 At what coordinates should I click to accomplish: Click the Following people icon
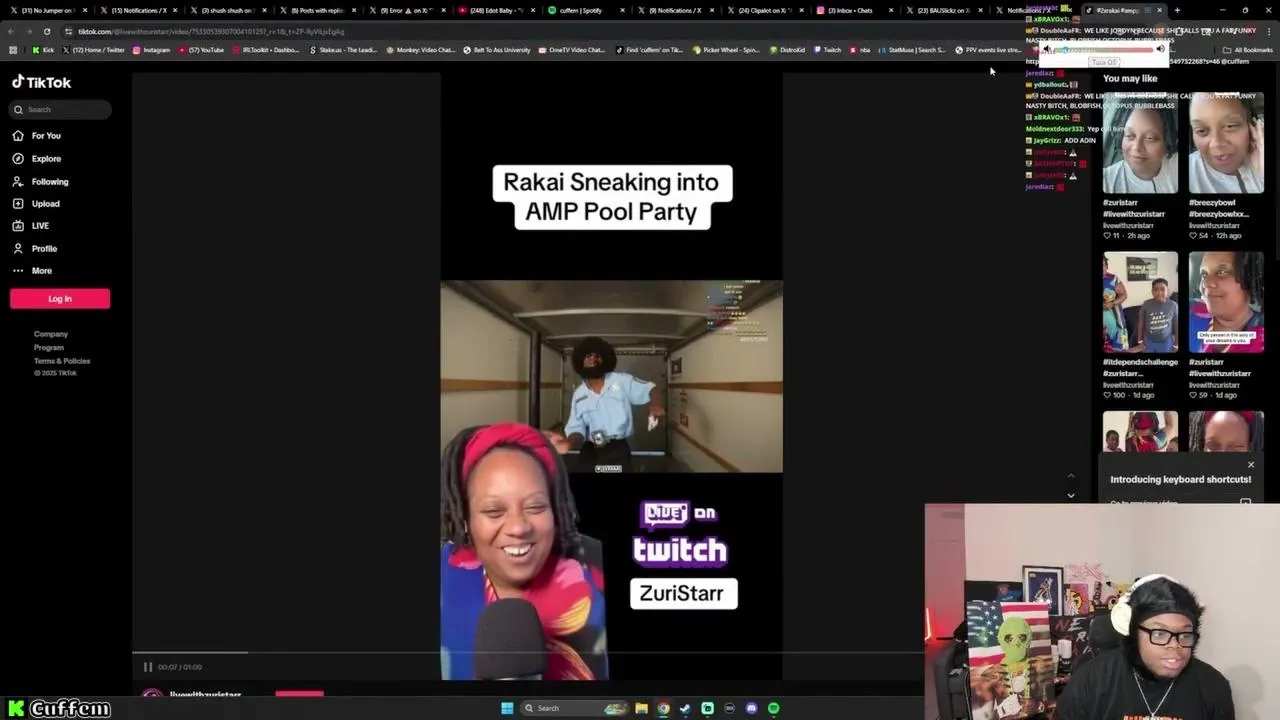[18, 181]
